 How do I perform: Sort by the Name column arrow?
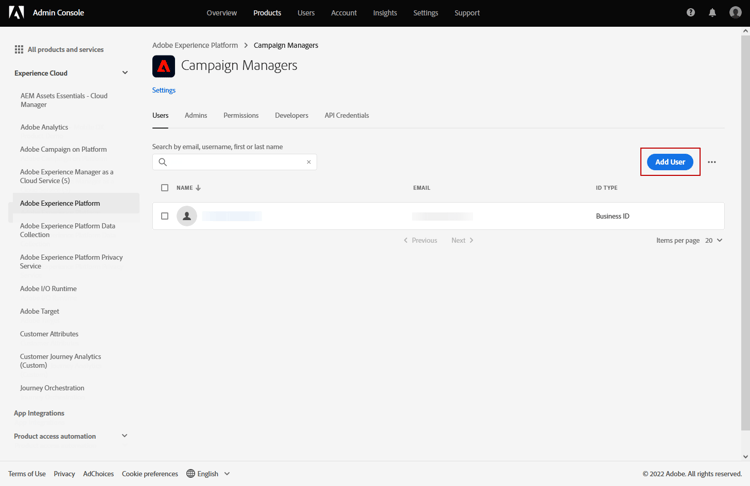(x=199, y=188)
